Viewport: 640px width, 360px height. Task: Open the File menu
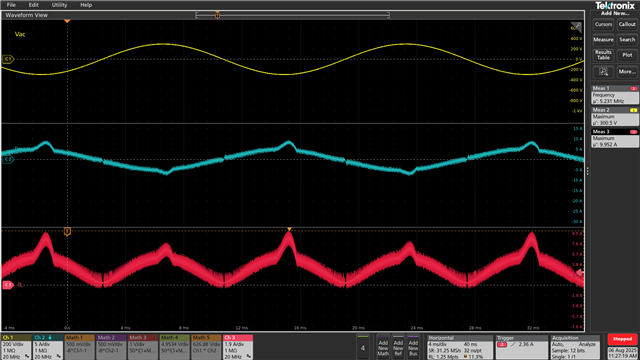click(x=11, y=5)
